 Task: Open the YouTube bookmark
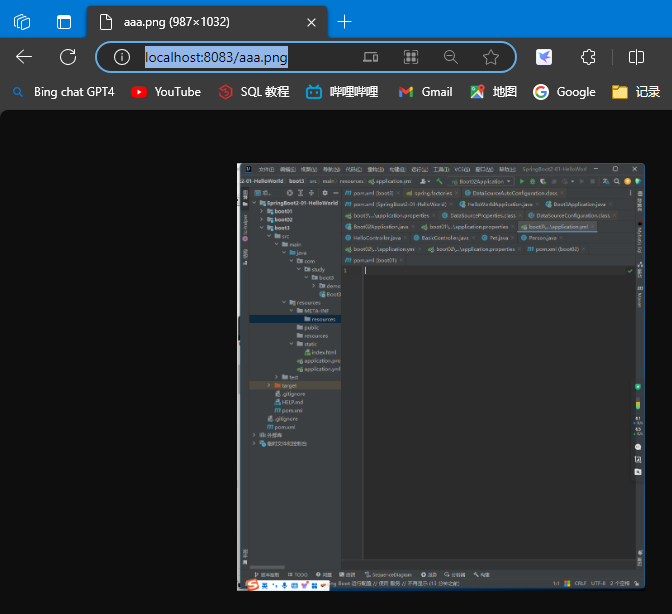coord(166,92)
